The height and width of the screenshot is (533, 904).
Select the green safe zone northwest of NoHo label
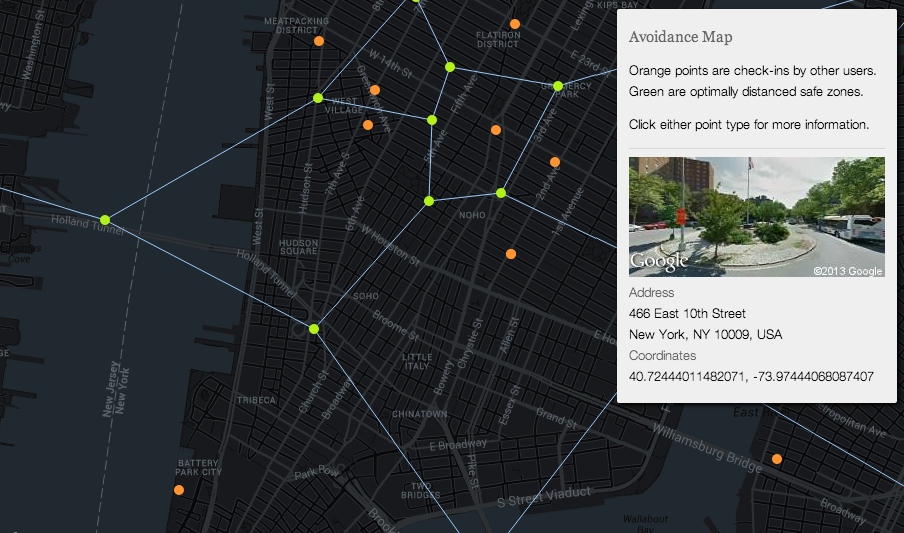[x=428, y=201]
